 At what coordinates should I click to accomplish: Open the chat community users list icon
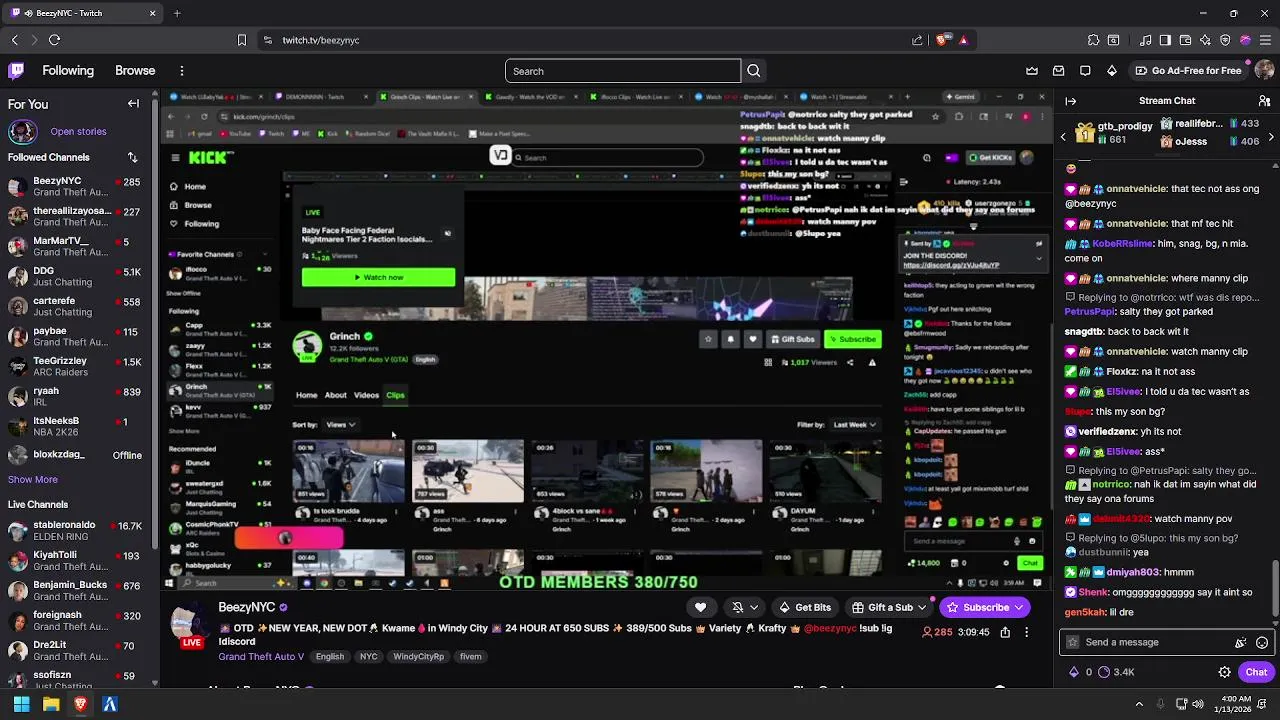point(1264,101)
